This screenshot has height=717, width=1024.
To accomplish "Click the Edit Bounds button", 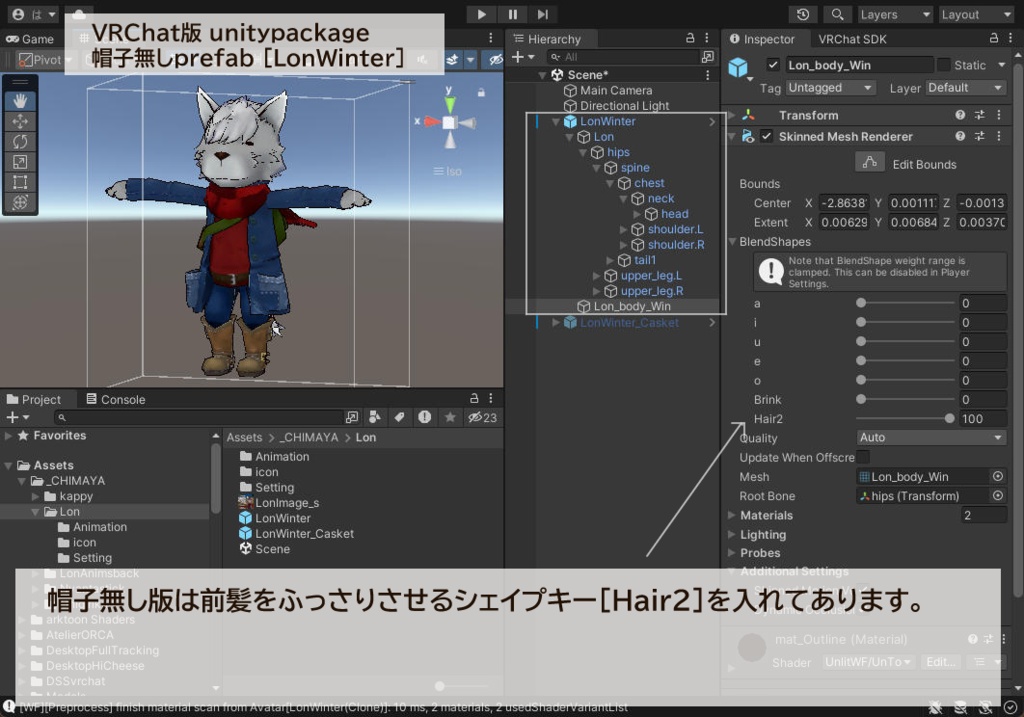I will (x=869, y=162).
